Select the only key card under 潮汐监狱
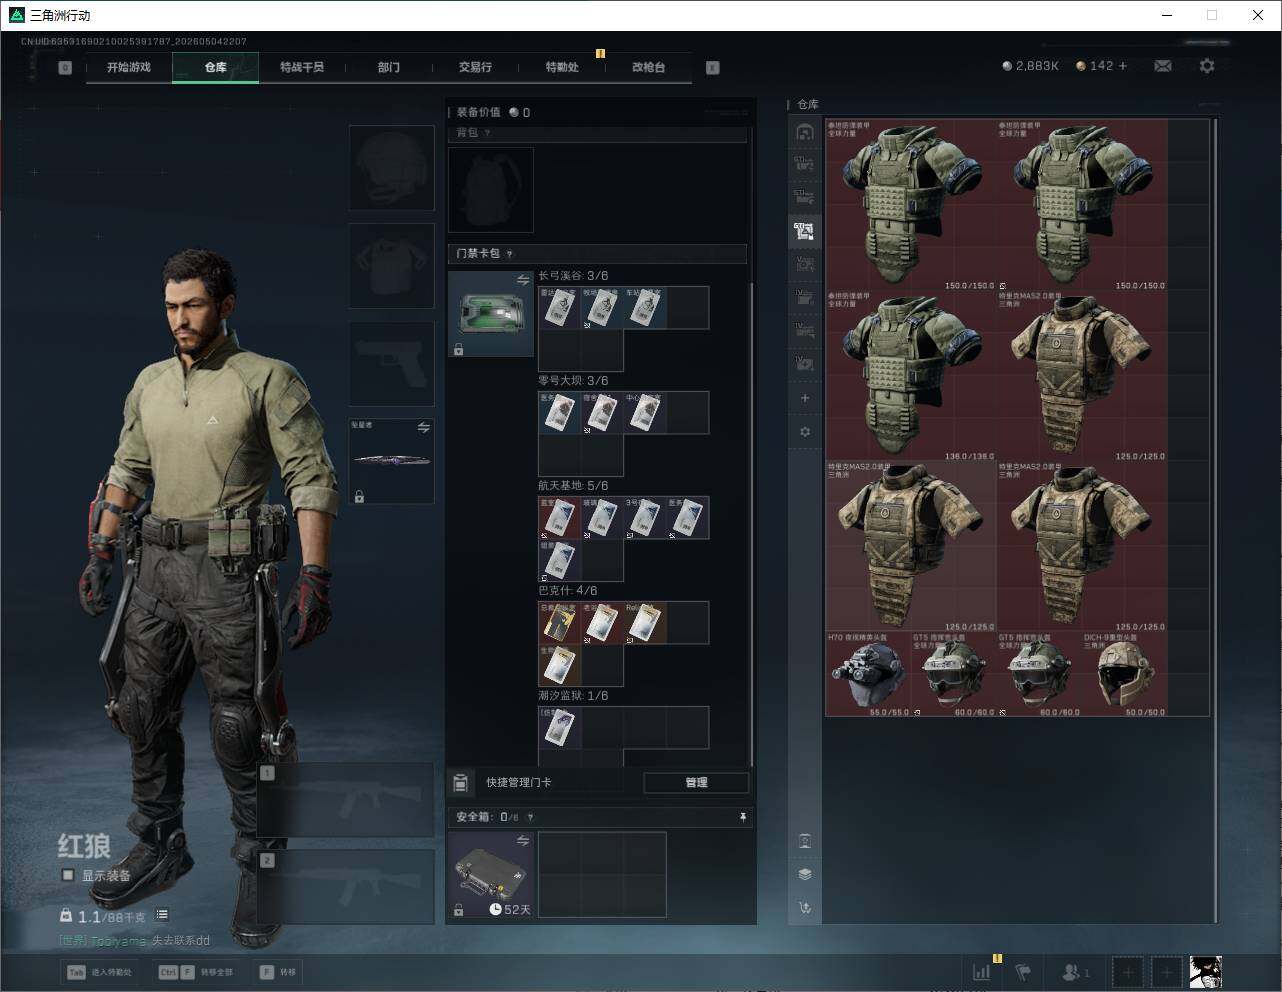 [560, 727]
